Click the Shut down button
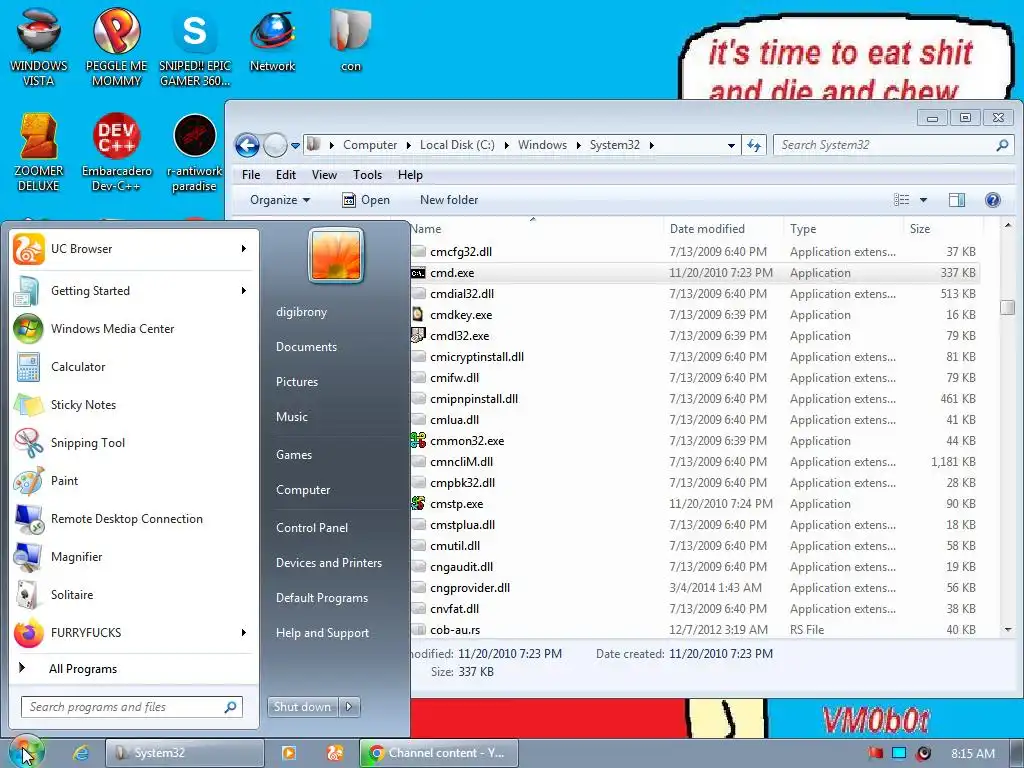The image size is (1024, 768). pos(302,707)
